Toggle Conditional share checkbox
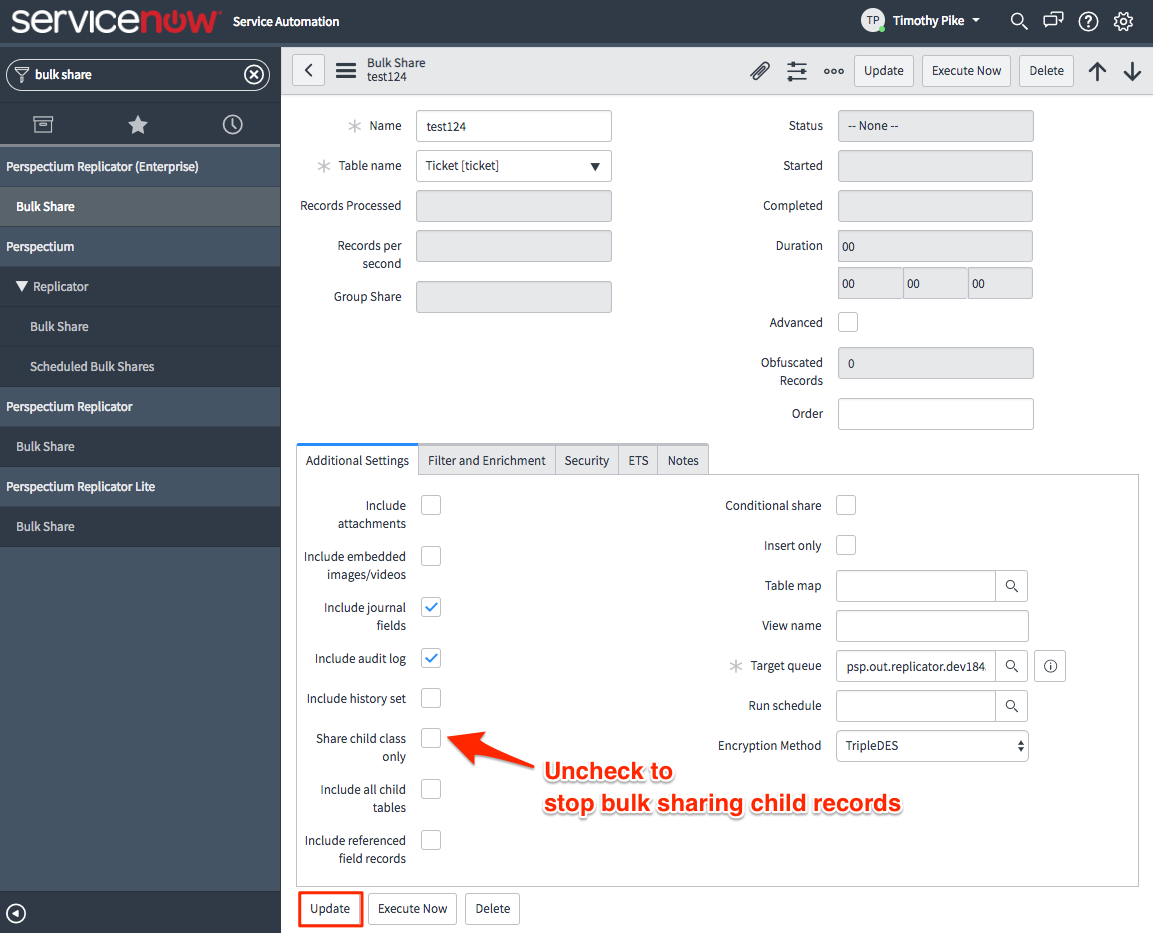 846,505
